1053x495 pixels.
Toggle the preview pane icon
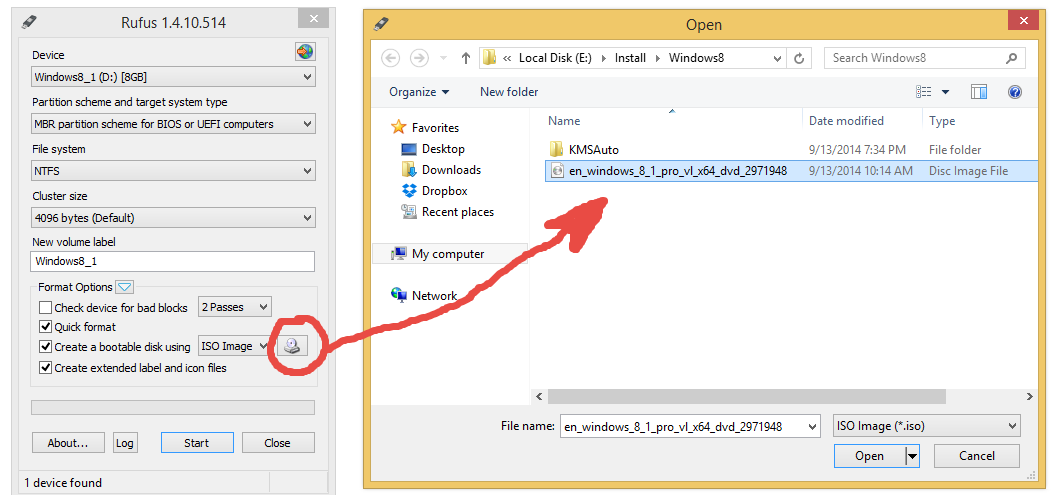coord(978,91)
